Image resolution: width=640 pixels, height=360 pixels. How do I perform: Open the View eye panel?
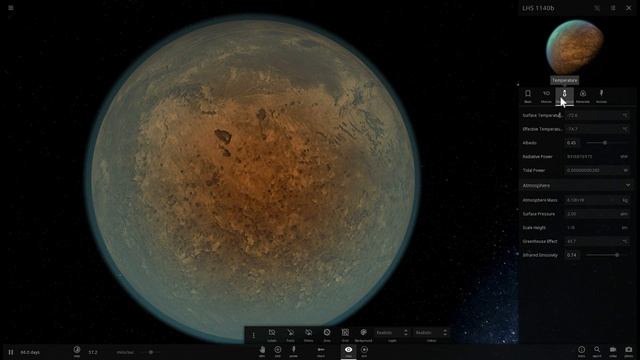[348, 351]
